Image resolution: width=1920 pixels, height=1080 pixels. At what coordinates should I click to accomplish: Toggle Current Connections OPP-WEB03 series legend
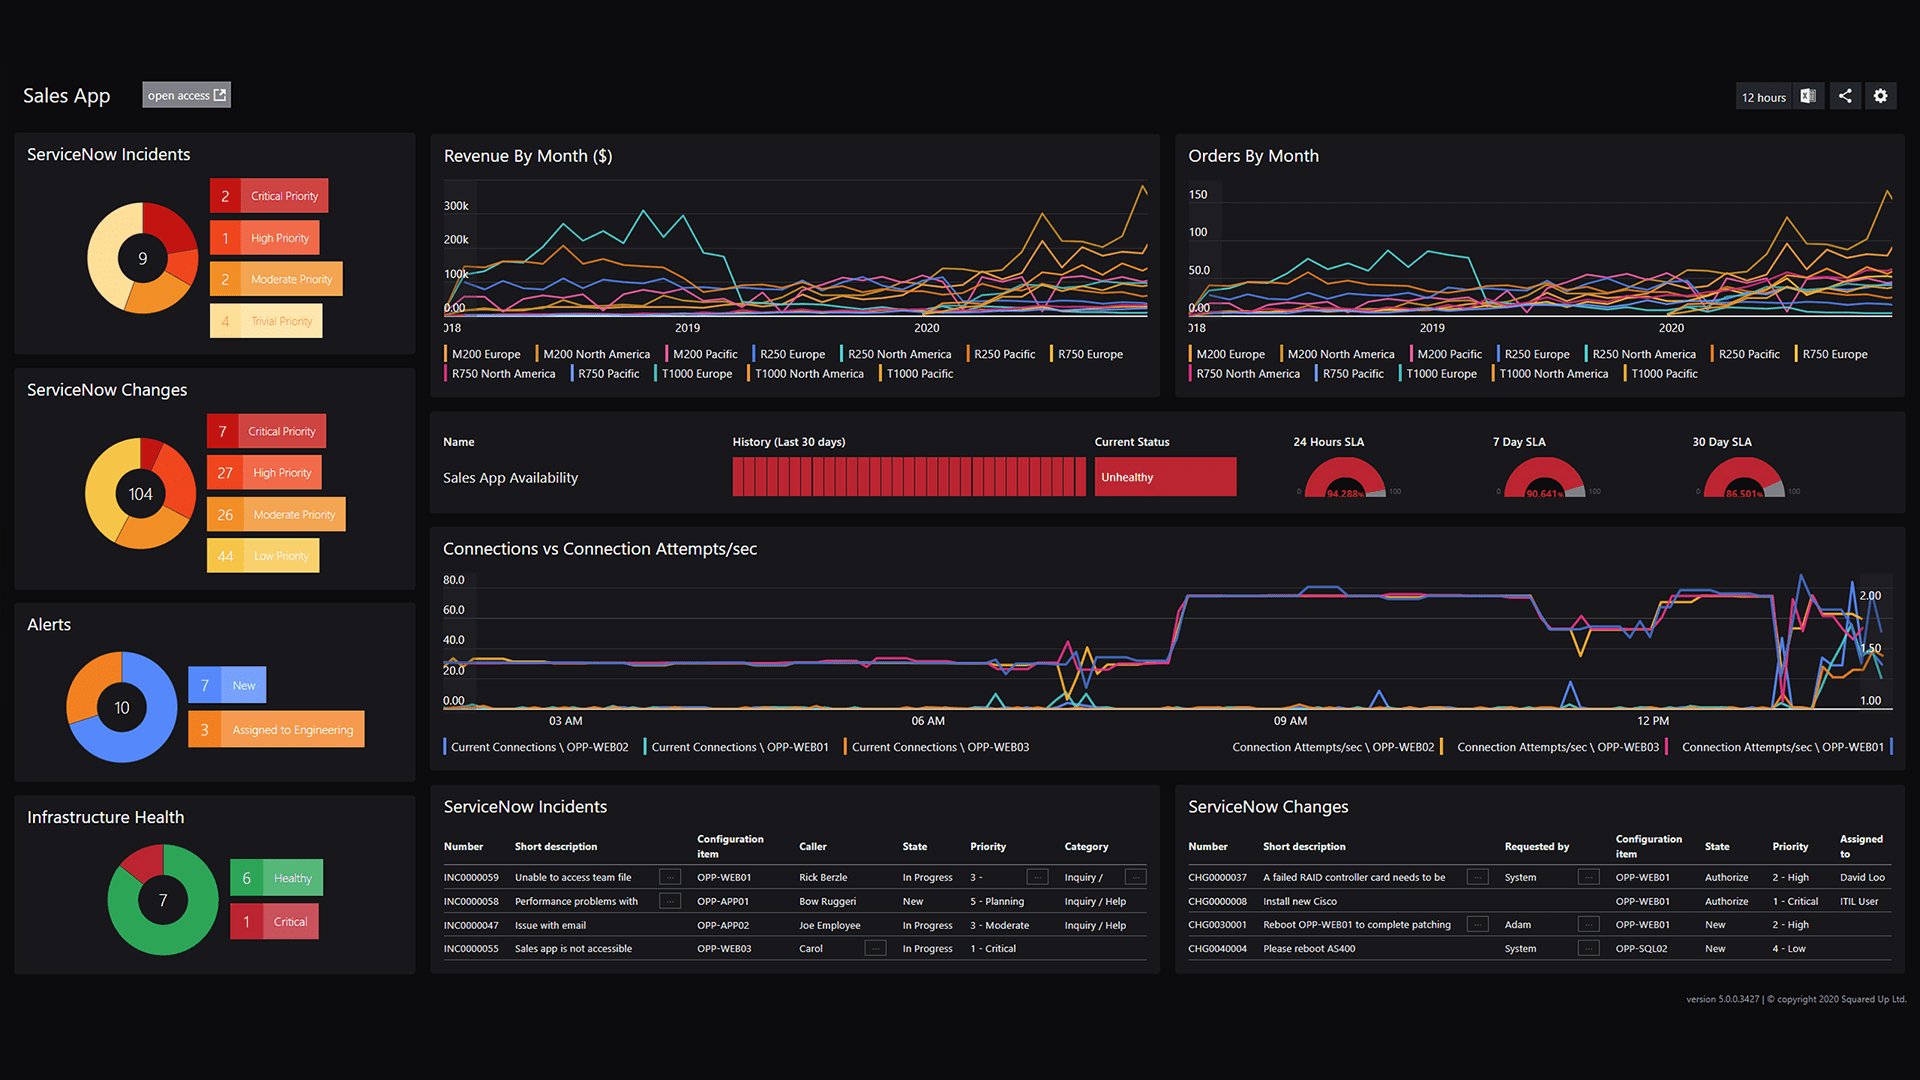point(939,747)
